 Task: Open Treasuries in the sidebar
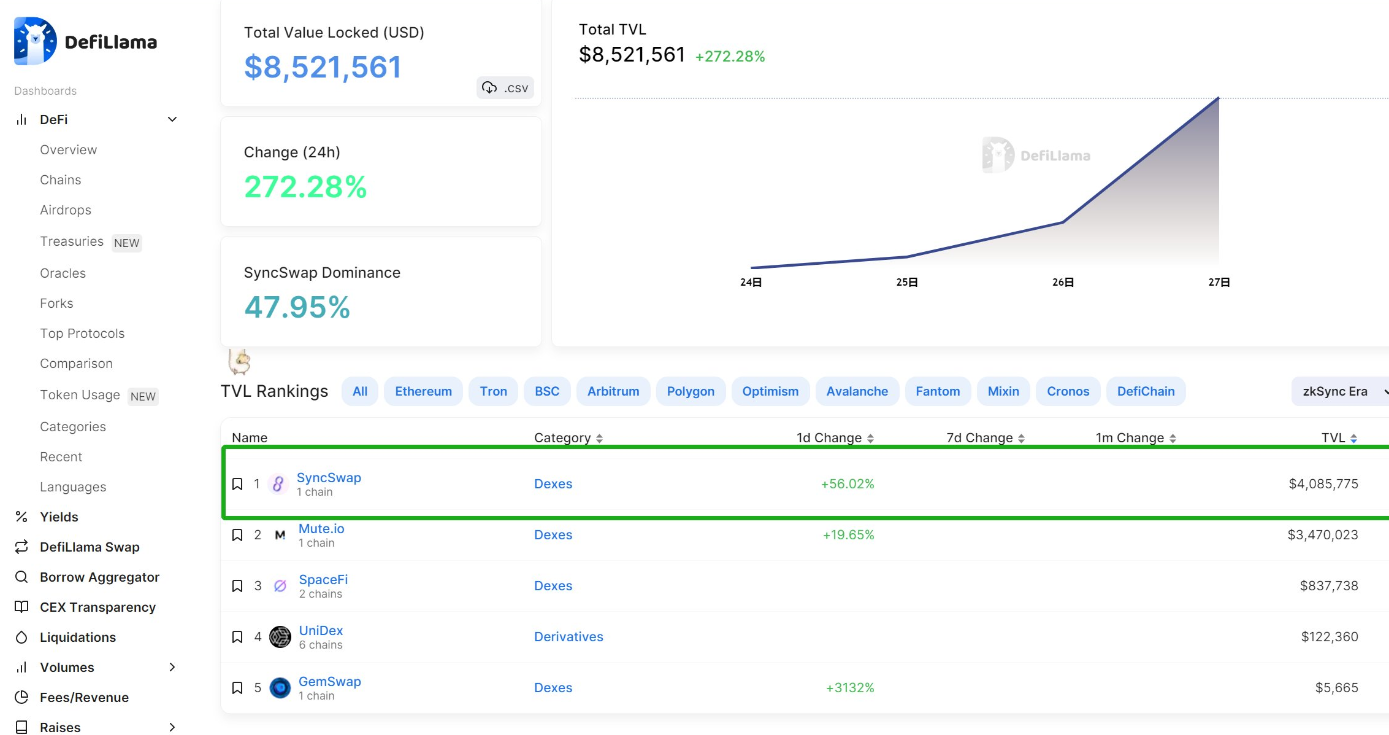click(72, 241)
